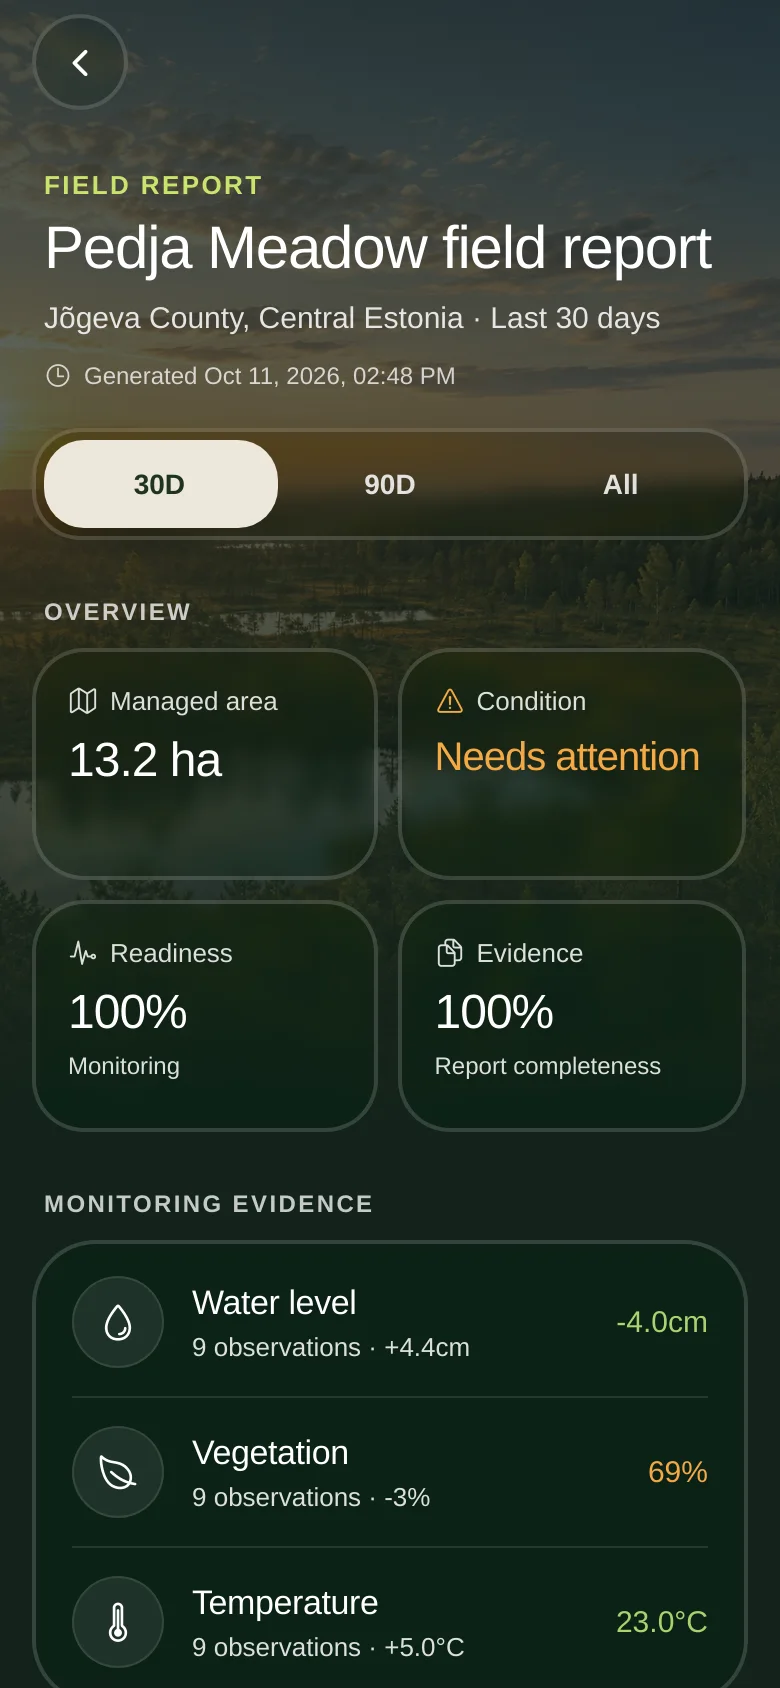Image resolution: width=780 pixels, height=1688 pixels.
Task: Click the 13.2 ha managed area value
Action: [x=145, y=760]
